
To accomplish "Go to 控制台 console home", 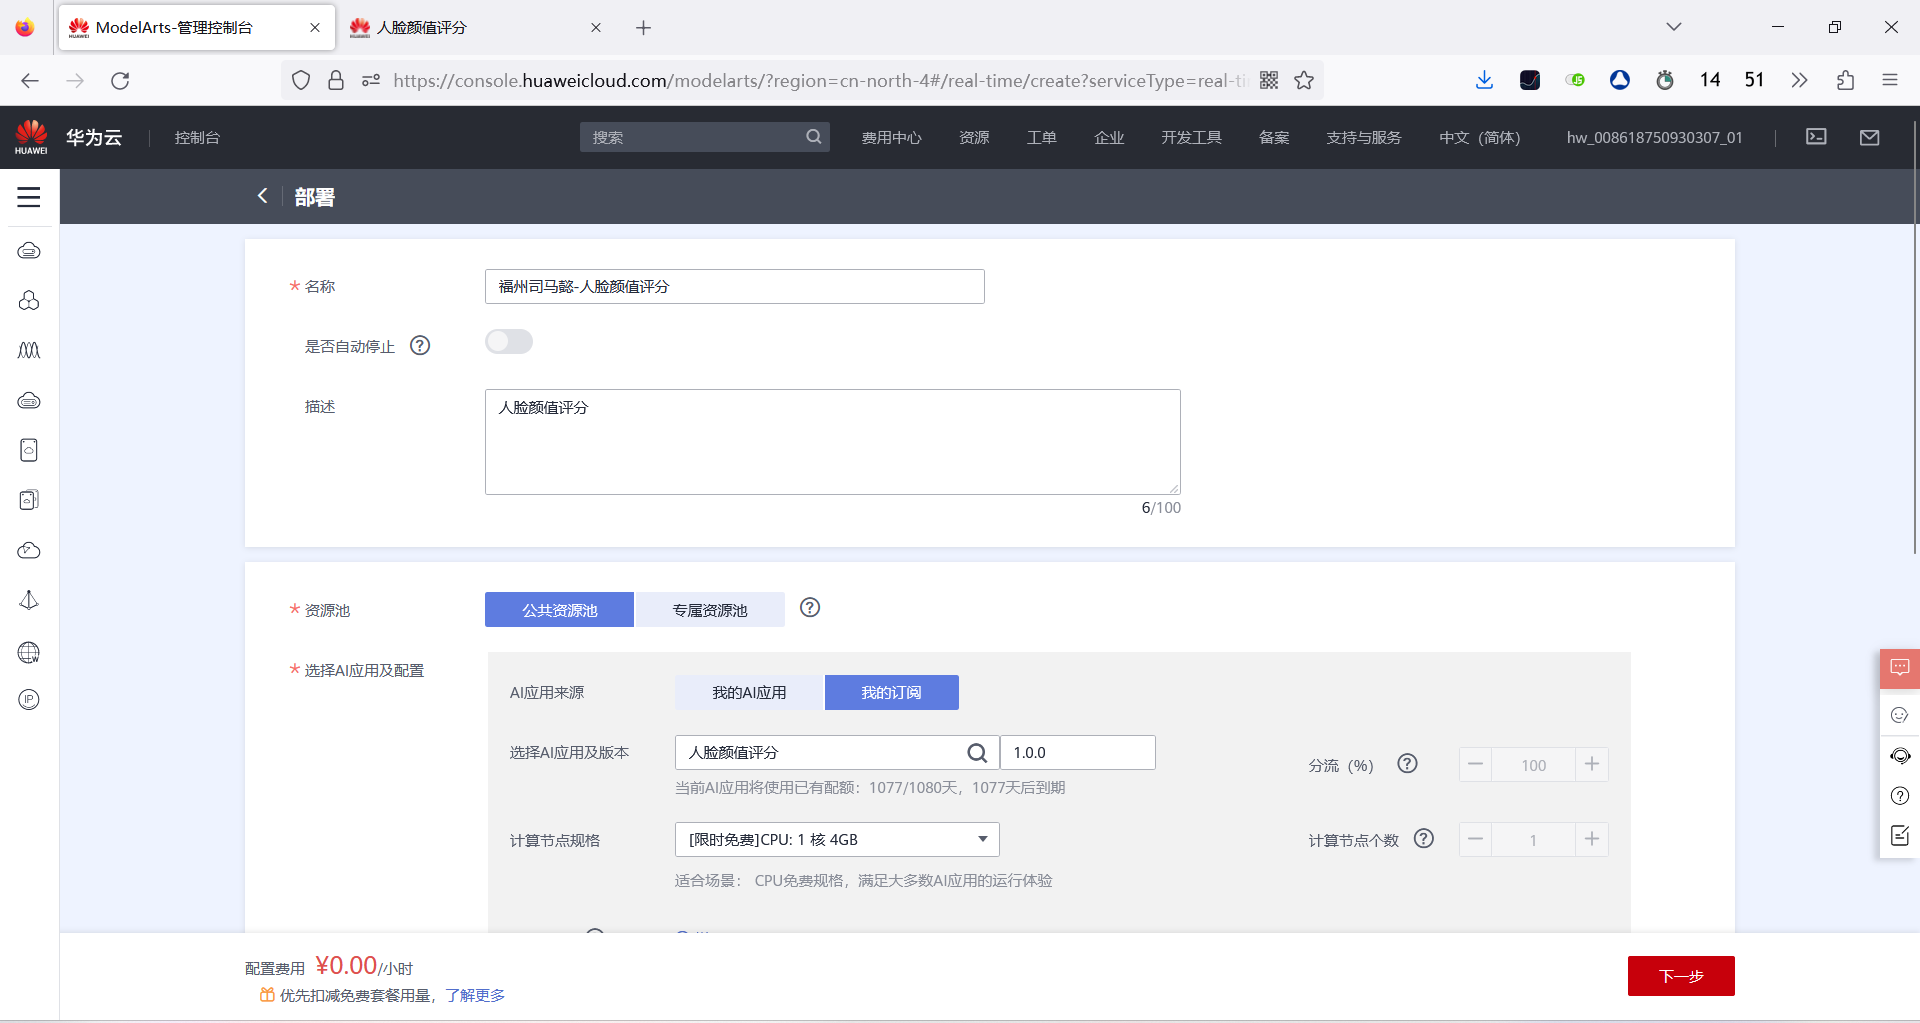I will coord(197,137).
